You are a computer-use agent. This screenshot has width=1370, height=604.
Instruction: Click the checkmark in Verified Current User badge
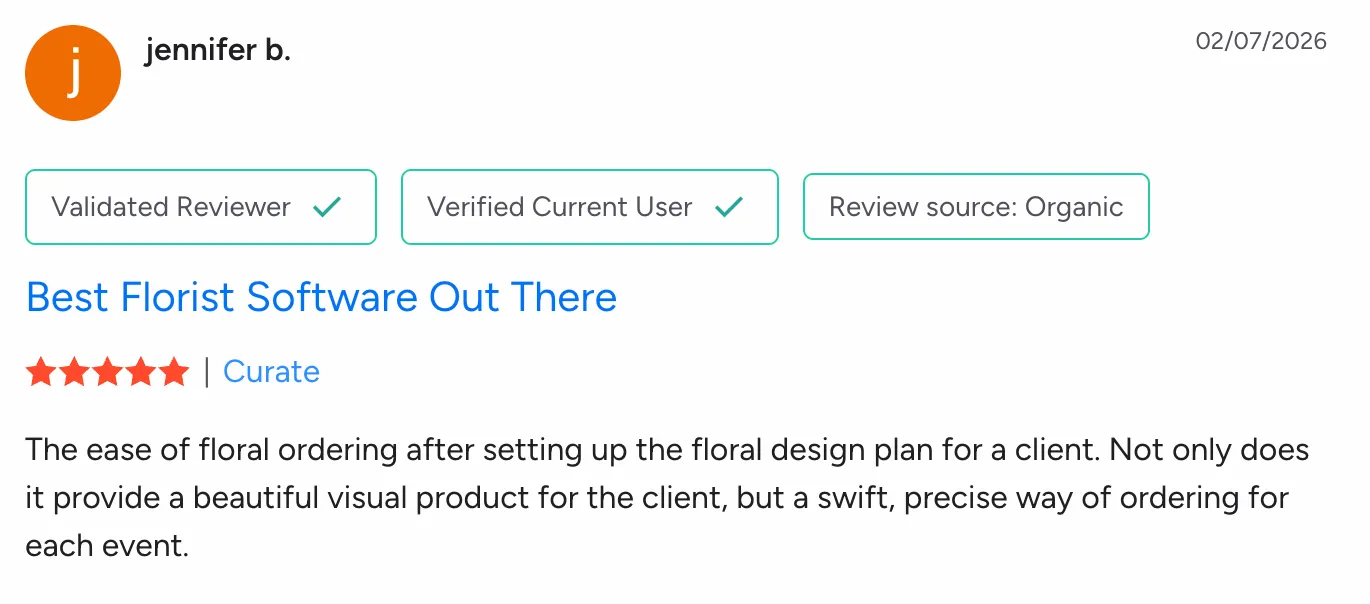[731, 207]
